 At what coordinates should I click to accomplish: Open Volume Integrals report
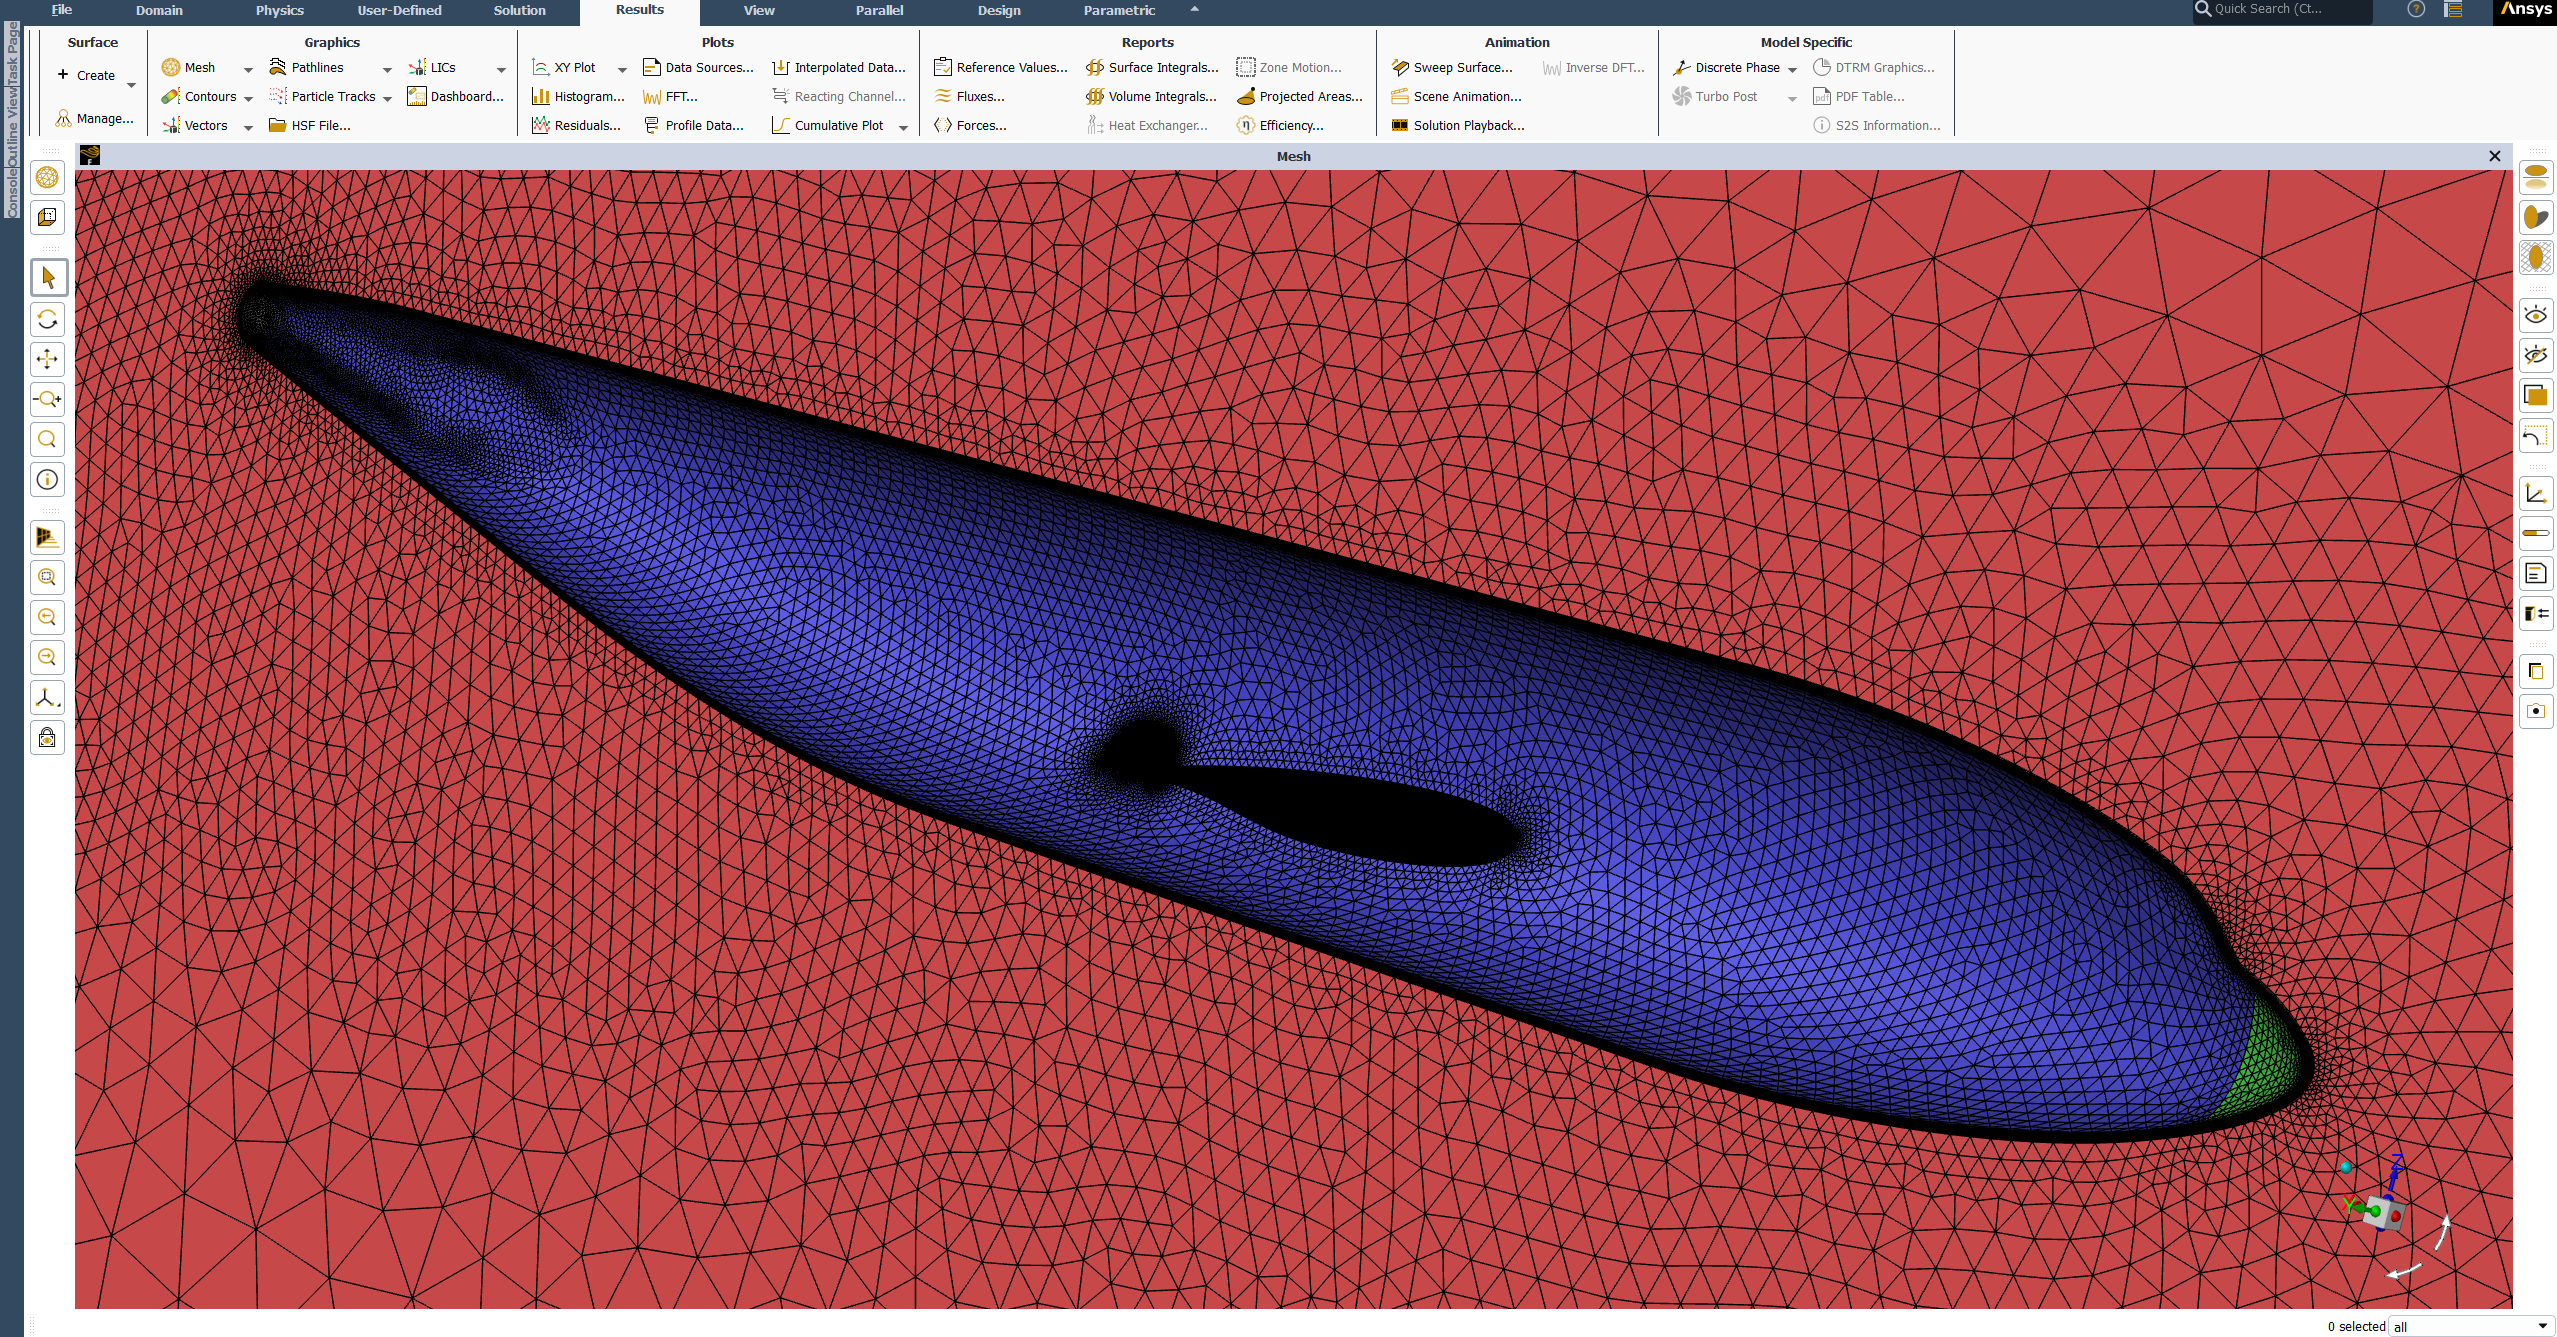1151,97
